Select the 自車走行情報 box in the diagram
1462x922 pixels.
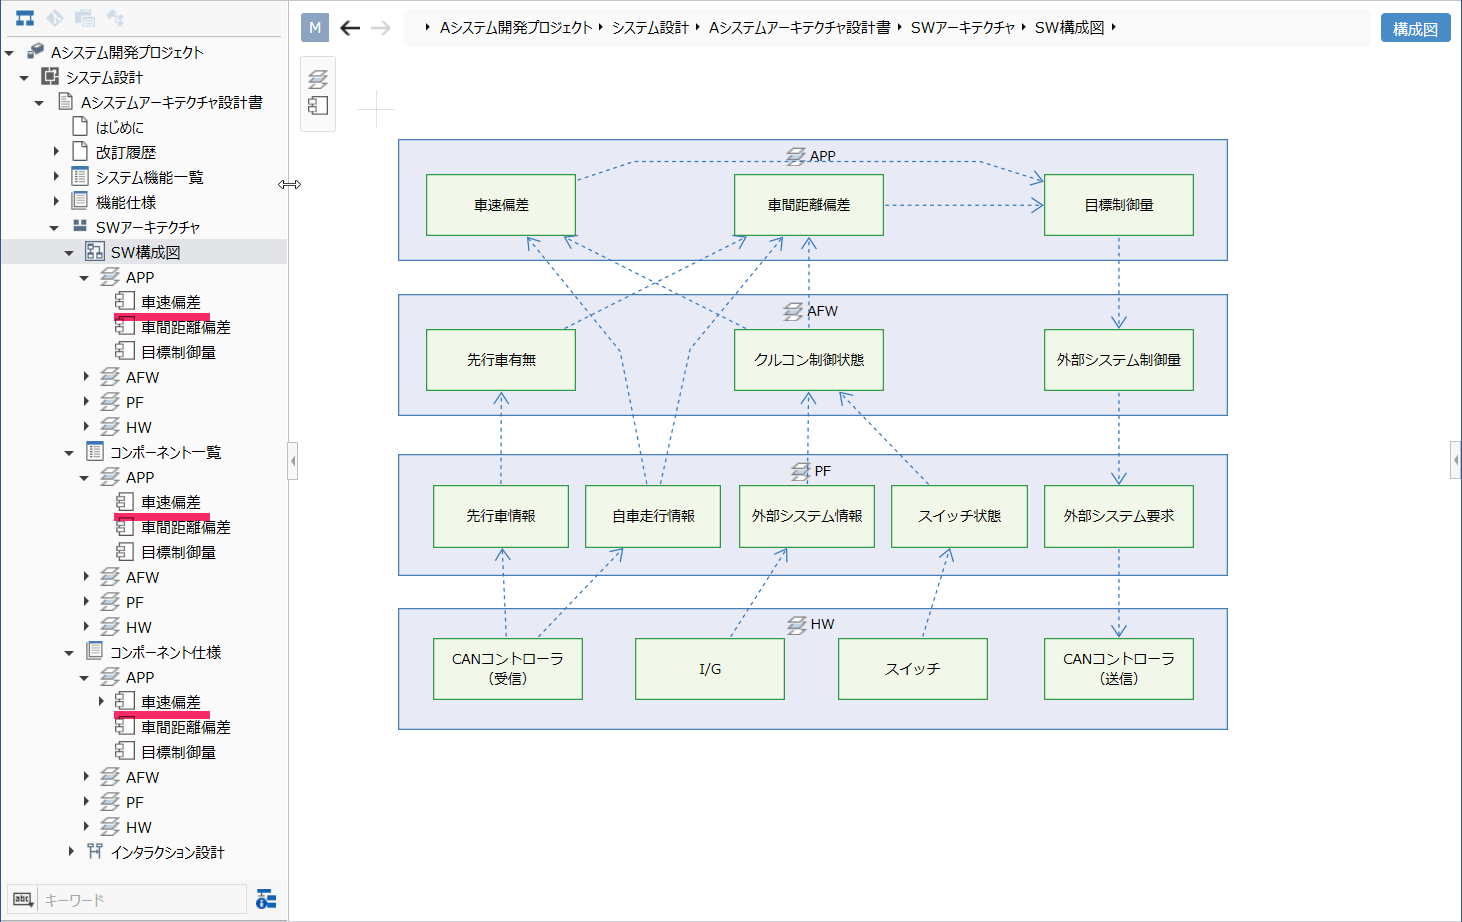tap(653, 516)
